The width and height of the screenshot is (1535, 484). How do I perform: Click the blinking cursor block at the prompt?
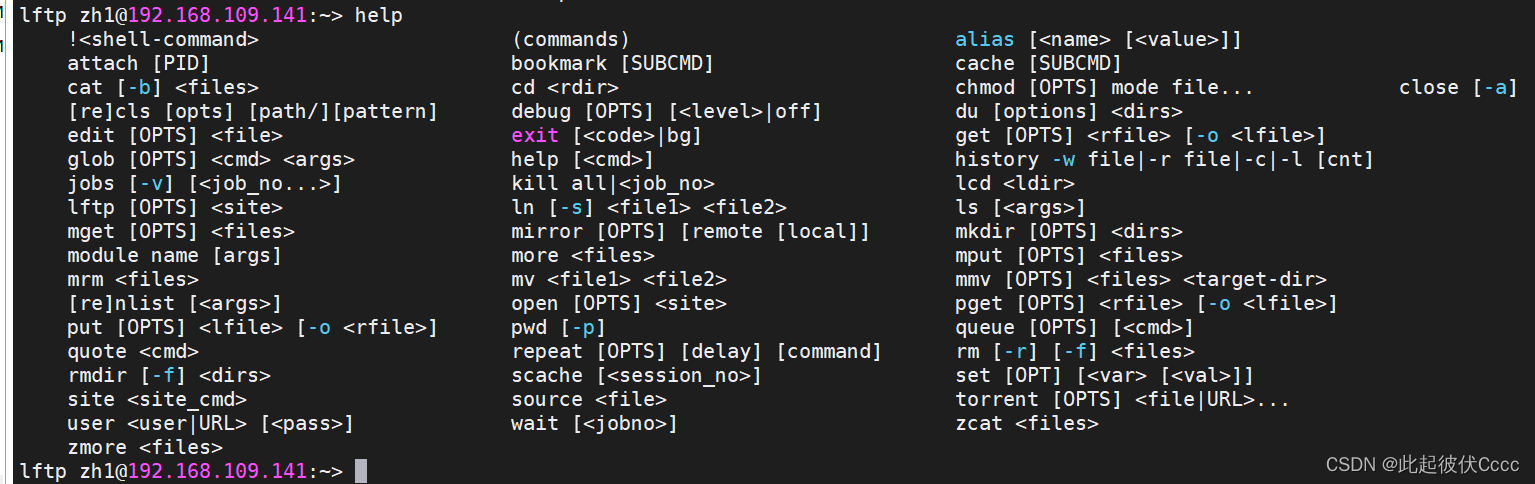(x=361, y=471)
